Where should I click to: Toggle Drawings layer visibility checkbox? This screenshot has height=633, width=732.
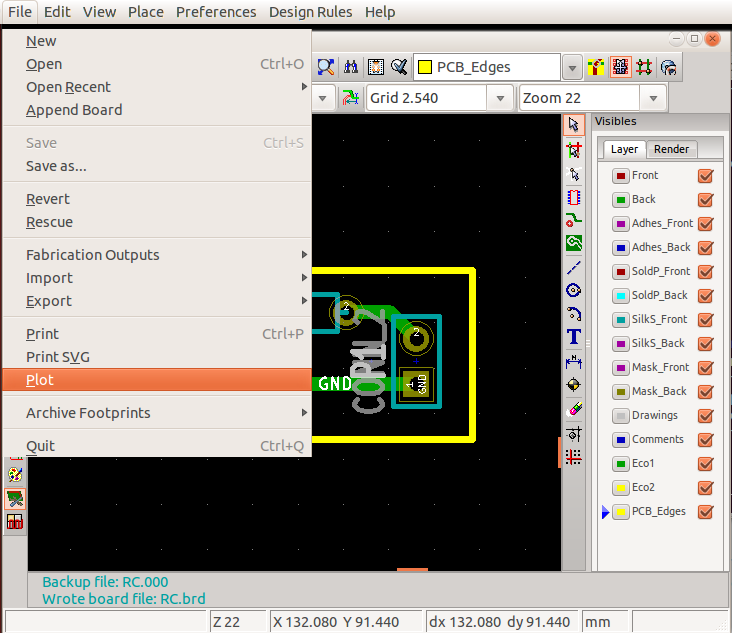705,416
